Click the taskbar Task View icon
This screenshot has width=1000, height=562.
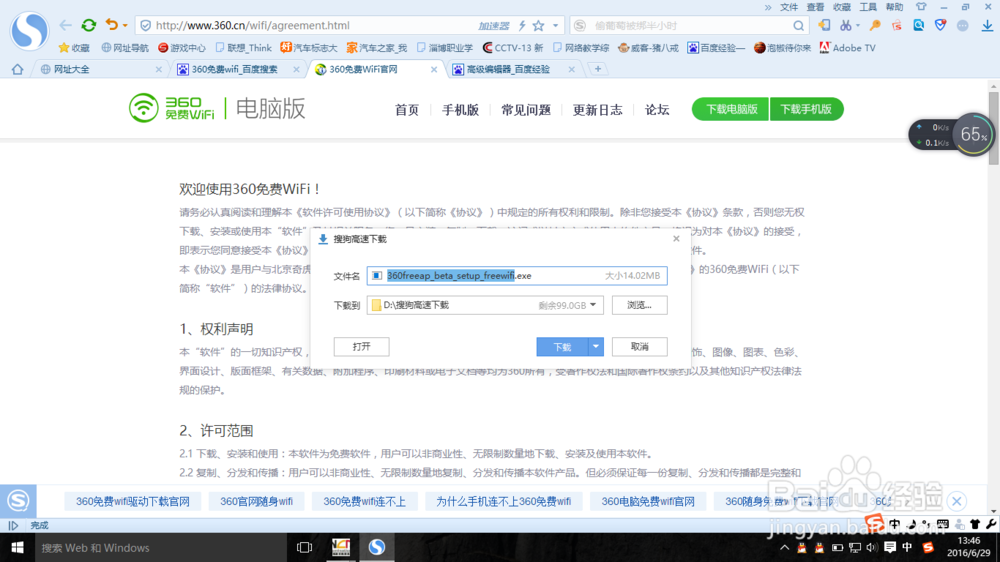point(304,547)
